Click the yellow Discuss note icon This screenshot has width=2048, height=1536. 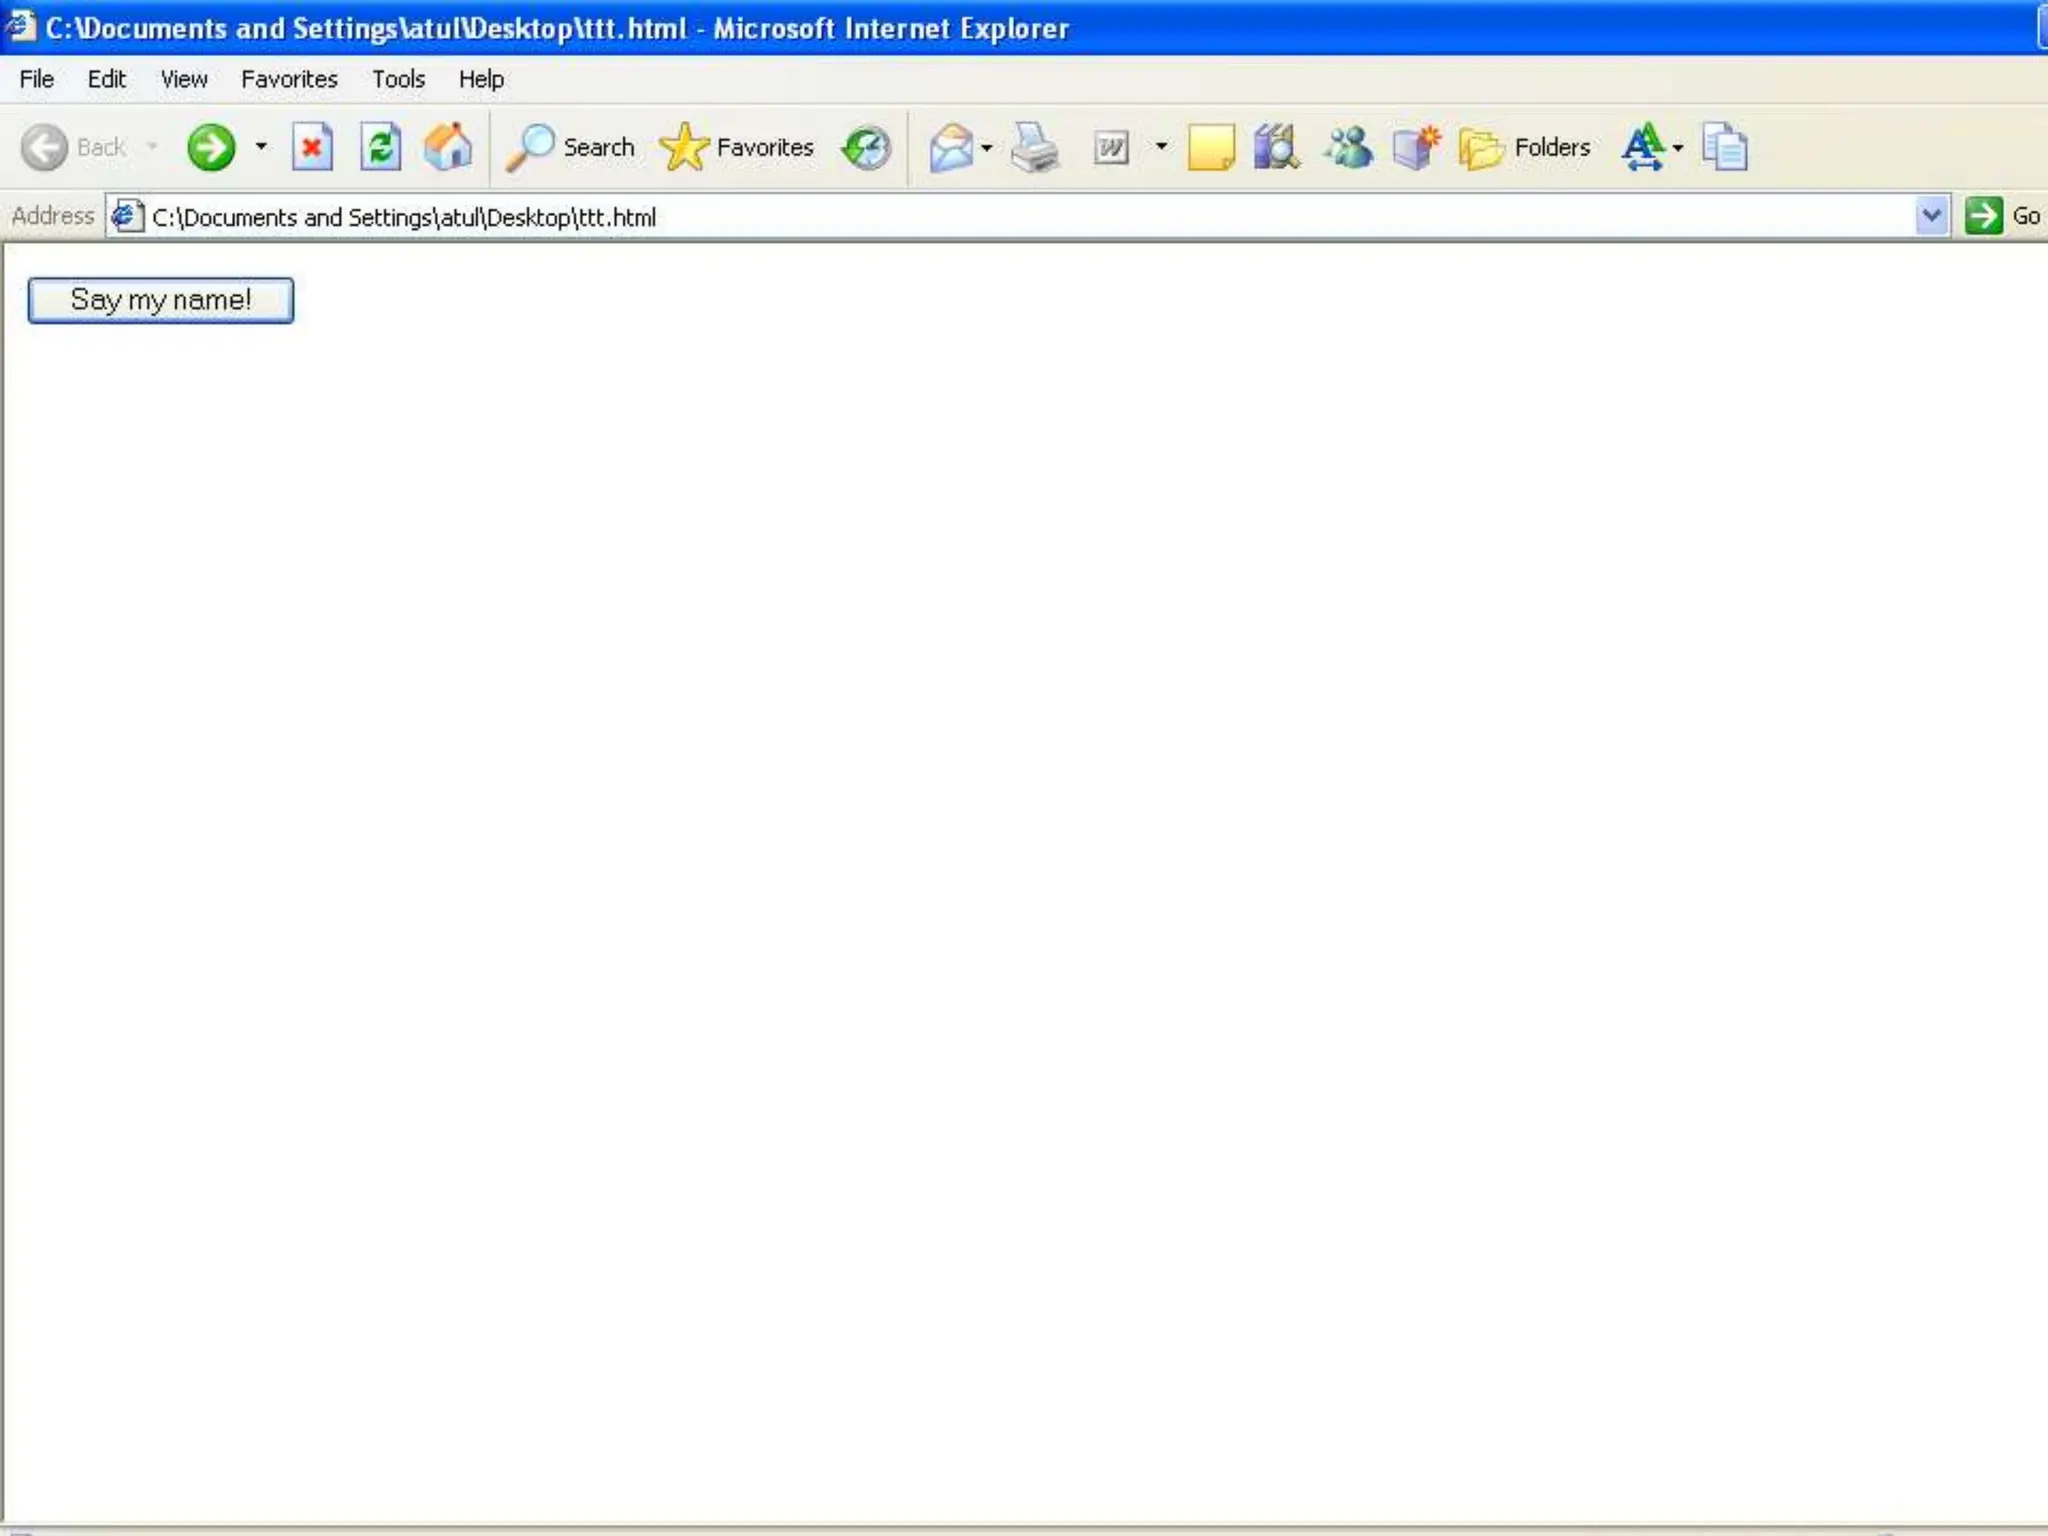click(x=1210, y=148)
